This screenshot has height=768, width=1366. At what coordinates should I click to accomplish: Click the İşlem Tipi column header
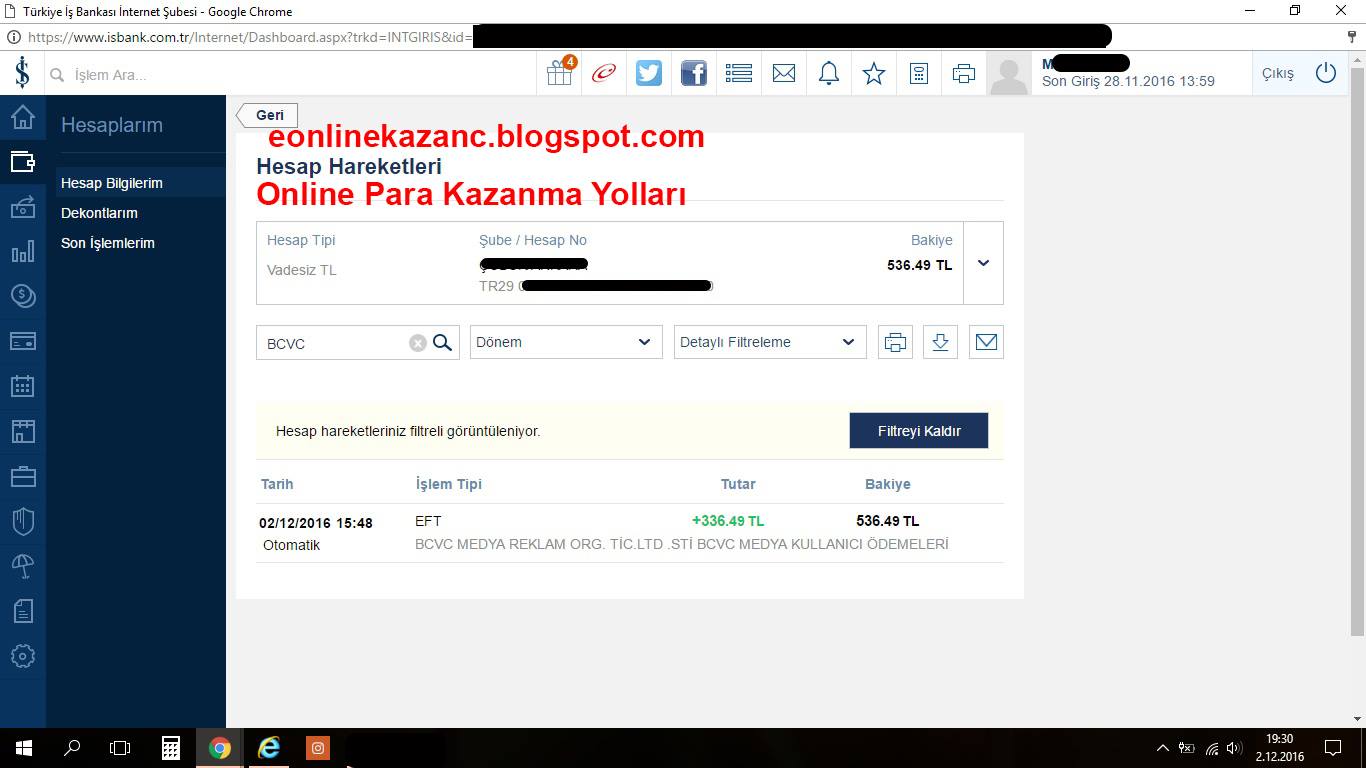[x=448, y=484]
